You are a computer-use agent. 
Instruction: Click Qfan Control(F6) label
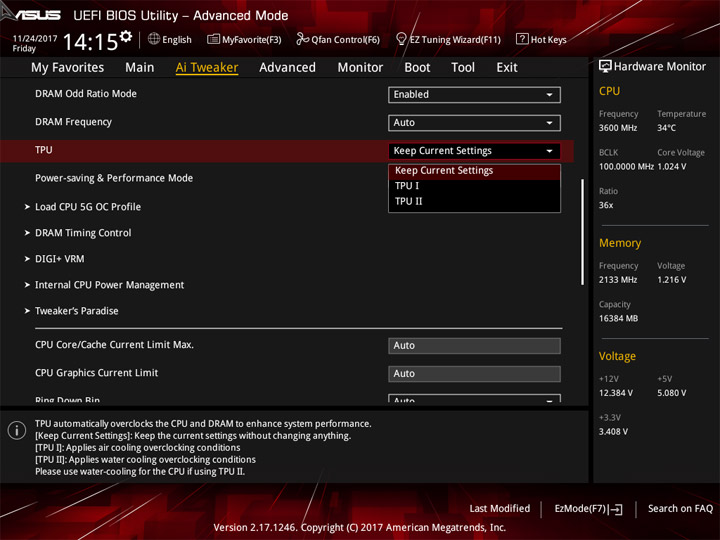coord(345,40)
